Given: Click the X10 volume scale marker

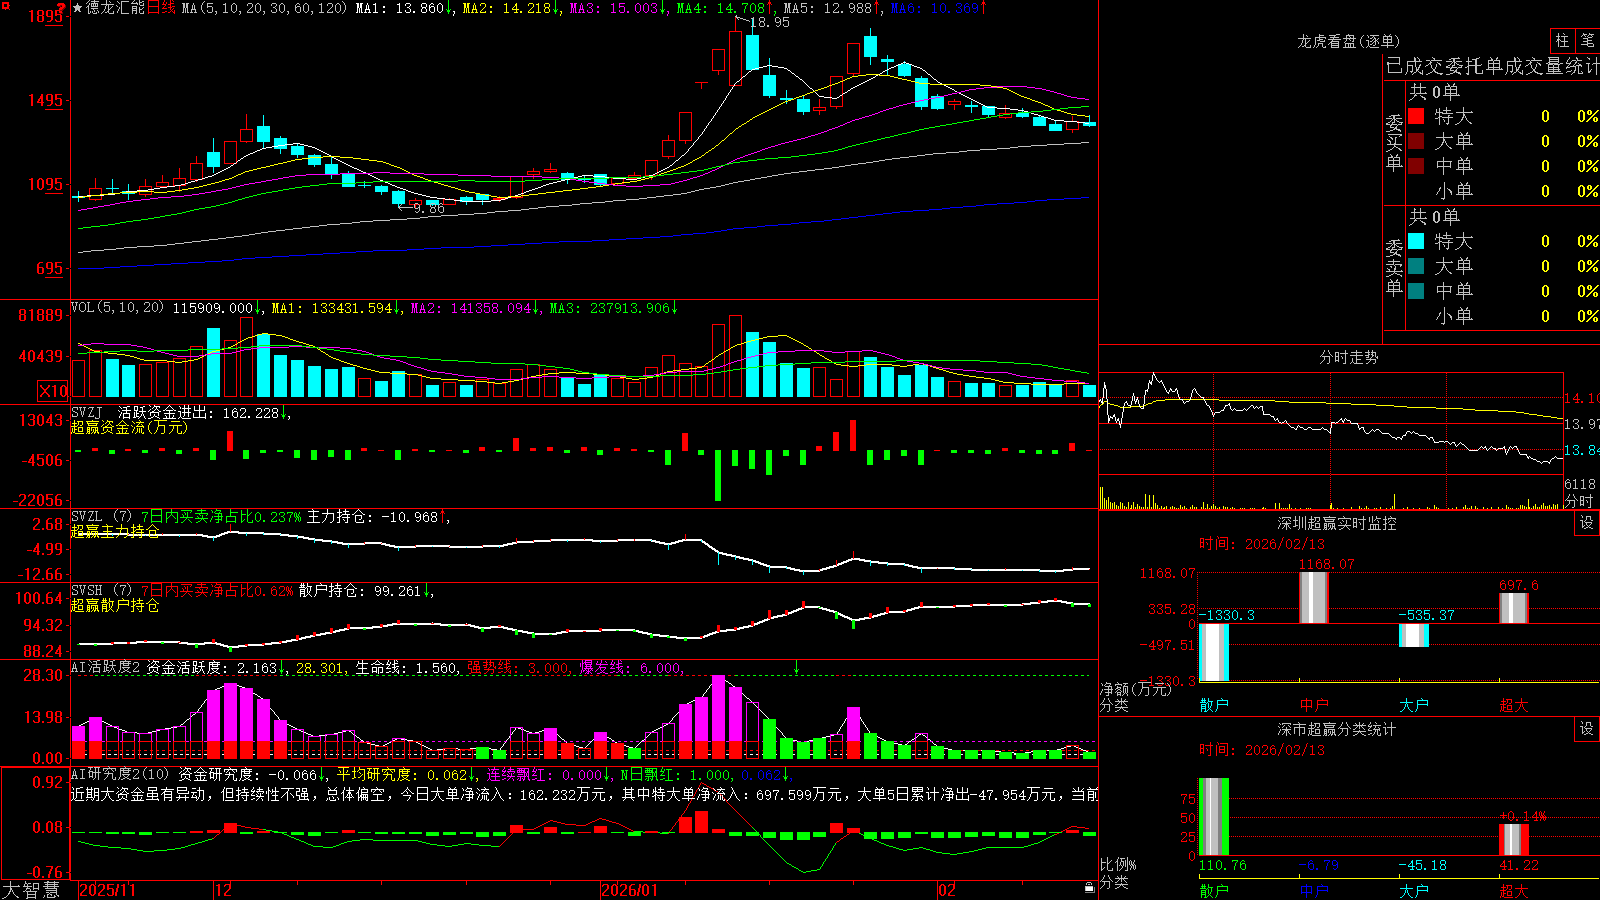Looking at the screenshot, I should coord(53,391).
